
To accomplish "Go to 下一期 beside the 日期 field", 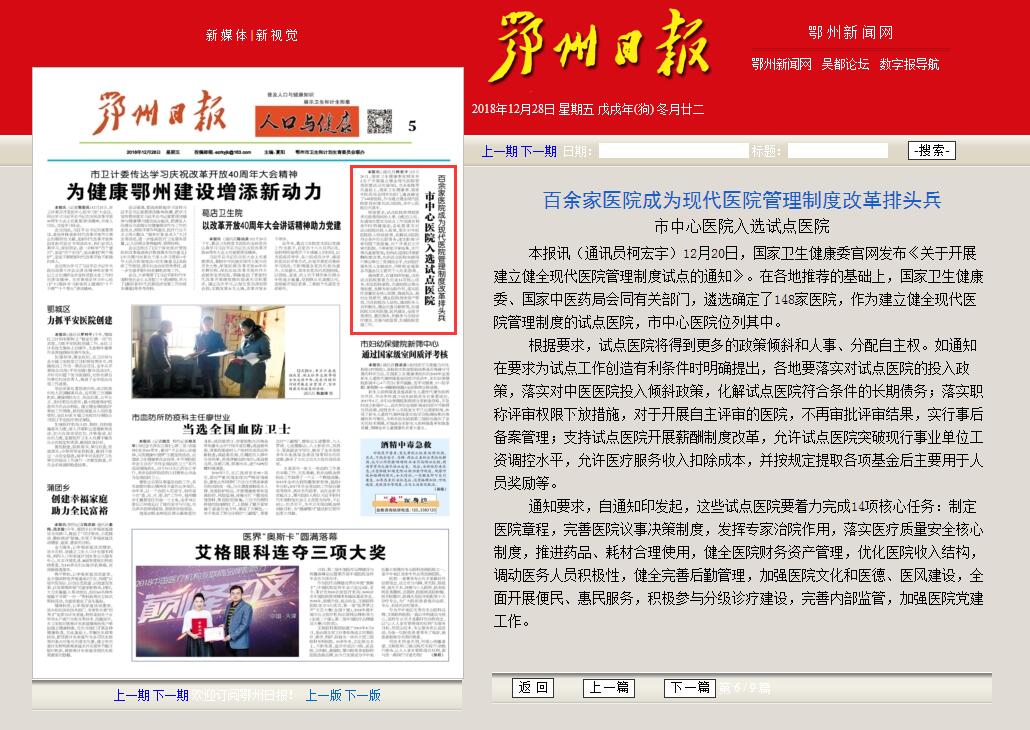I will (x=538, y=151).
